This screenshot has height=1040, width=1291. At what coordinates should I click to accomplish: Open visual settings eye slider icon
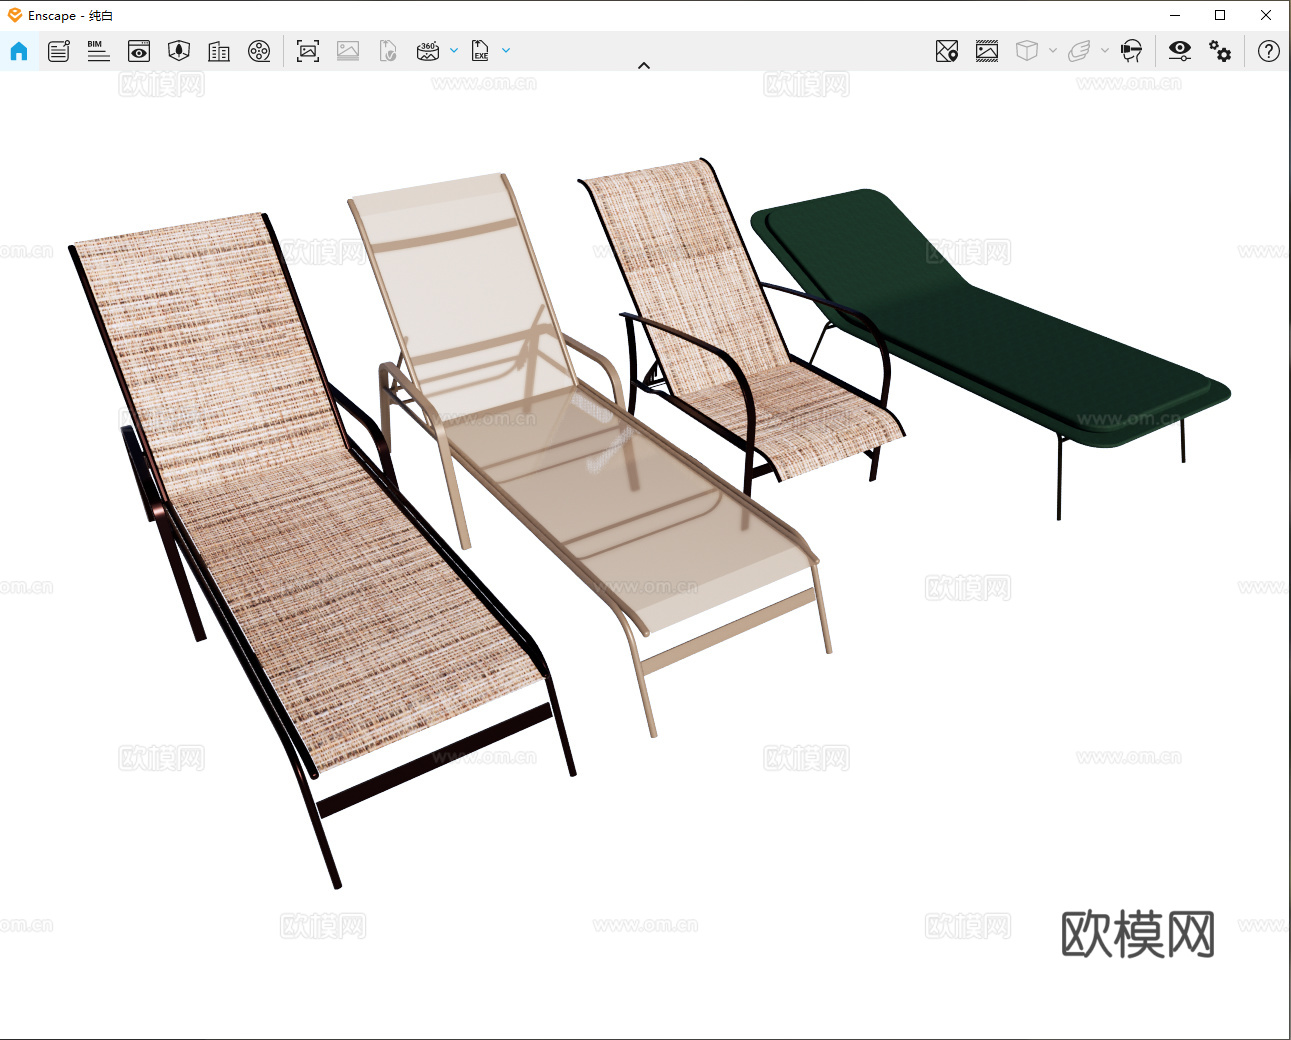1180,51
